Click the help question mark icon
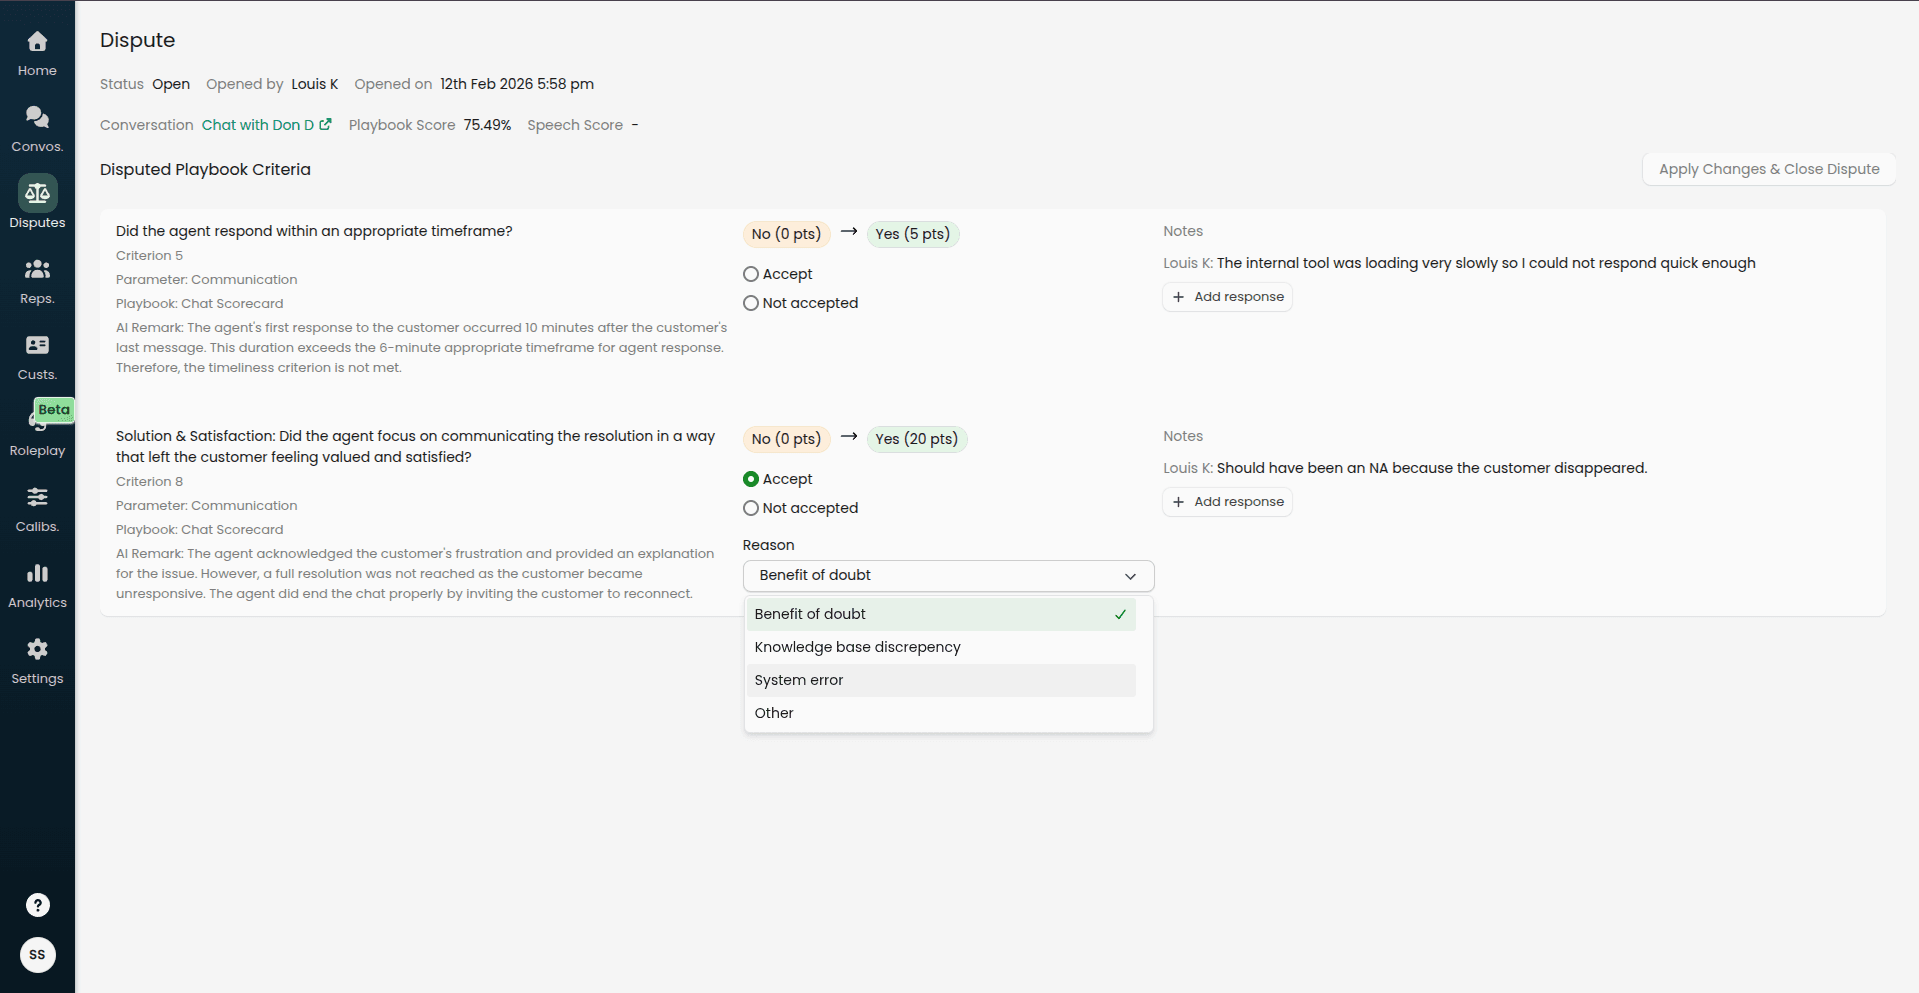 (37, 904)
